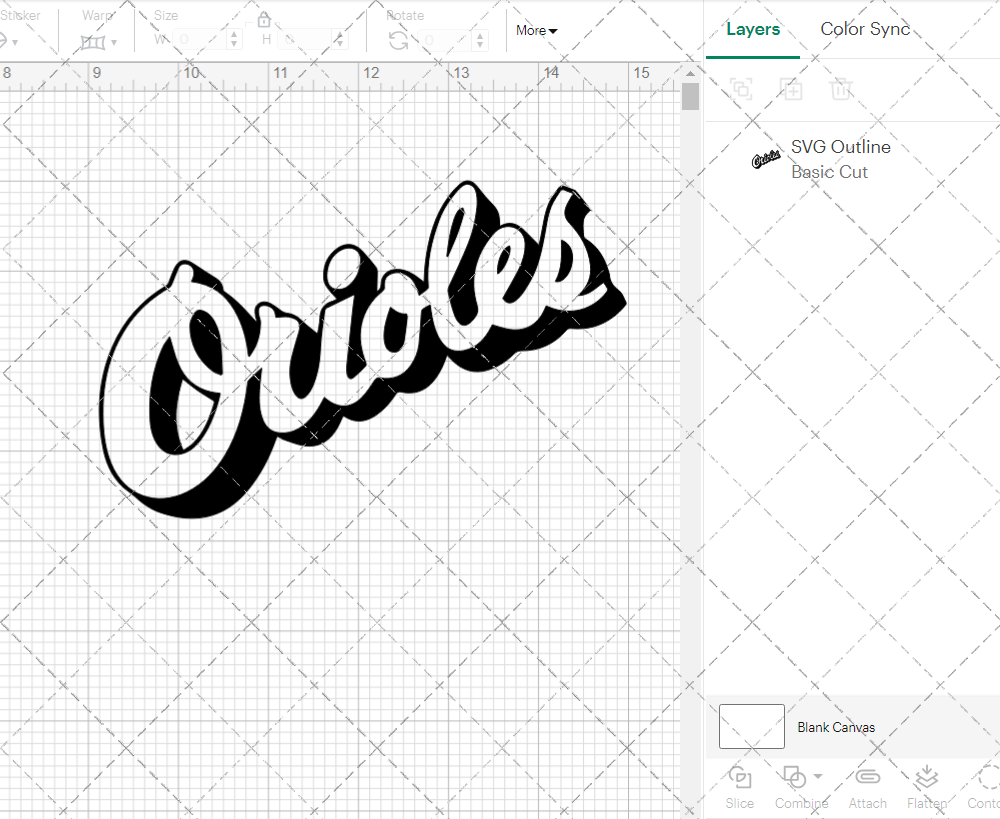Viewport: 1000px width, 819px height.
Task: Click the Warp dropdown label
Action: (97, 15)
